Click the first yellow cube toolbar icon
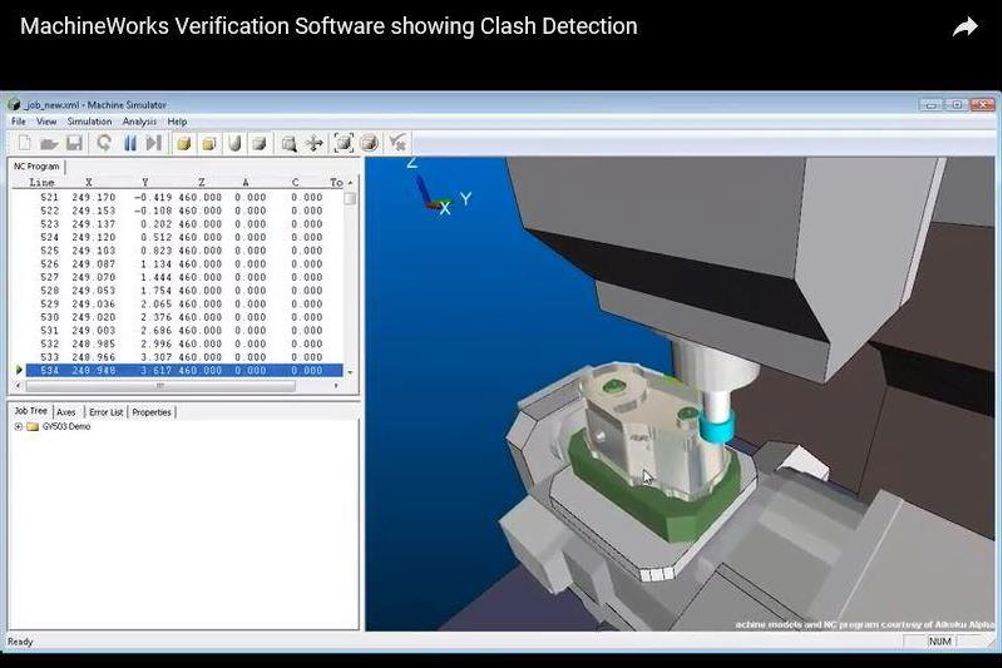Image resolution: width=1002 pixels, height=668 pixels. (184, 144)
